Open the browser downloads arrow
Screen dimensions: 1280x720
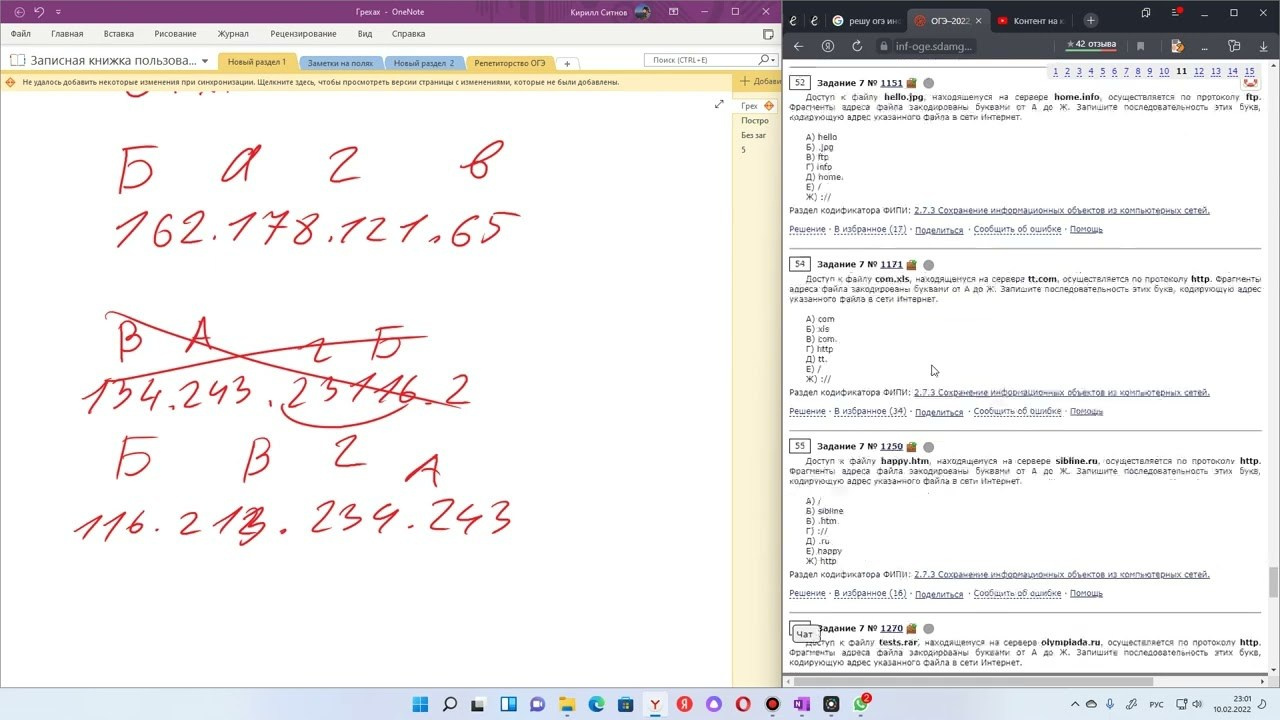click(x=1263, y=46)
